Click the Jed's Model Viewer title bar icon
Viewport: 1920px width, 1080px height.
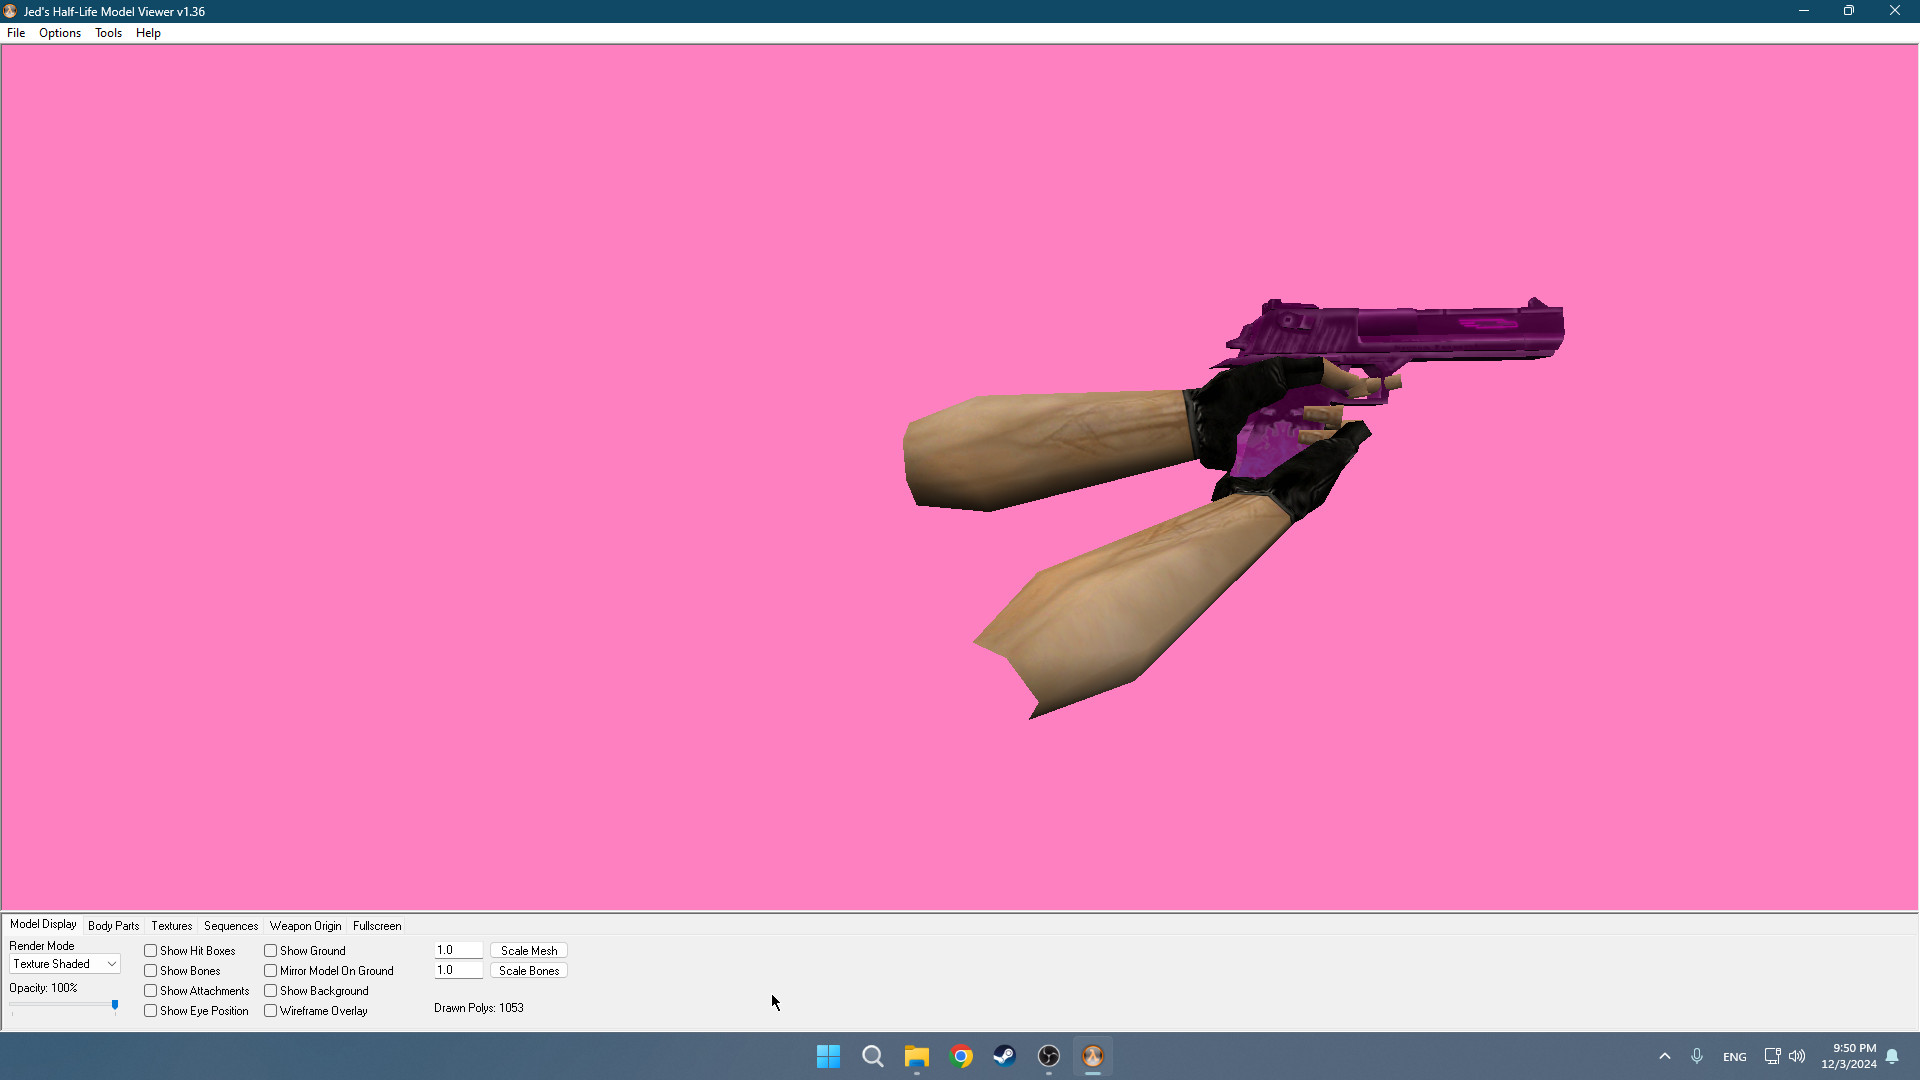[10, 11]
